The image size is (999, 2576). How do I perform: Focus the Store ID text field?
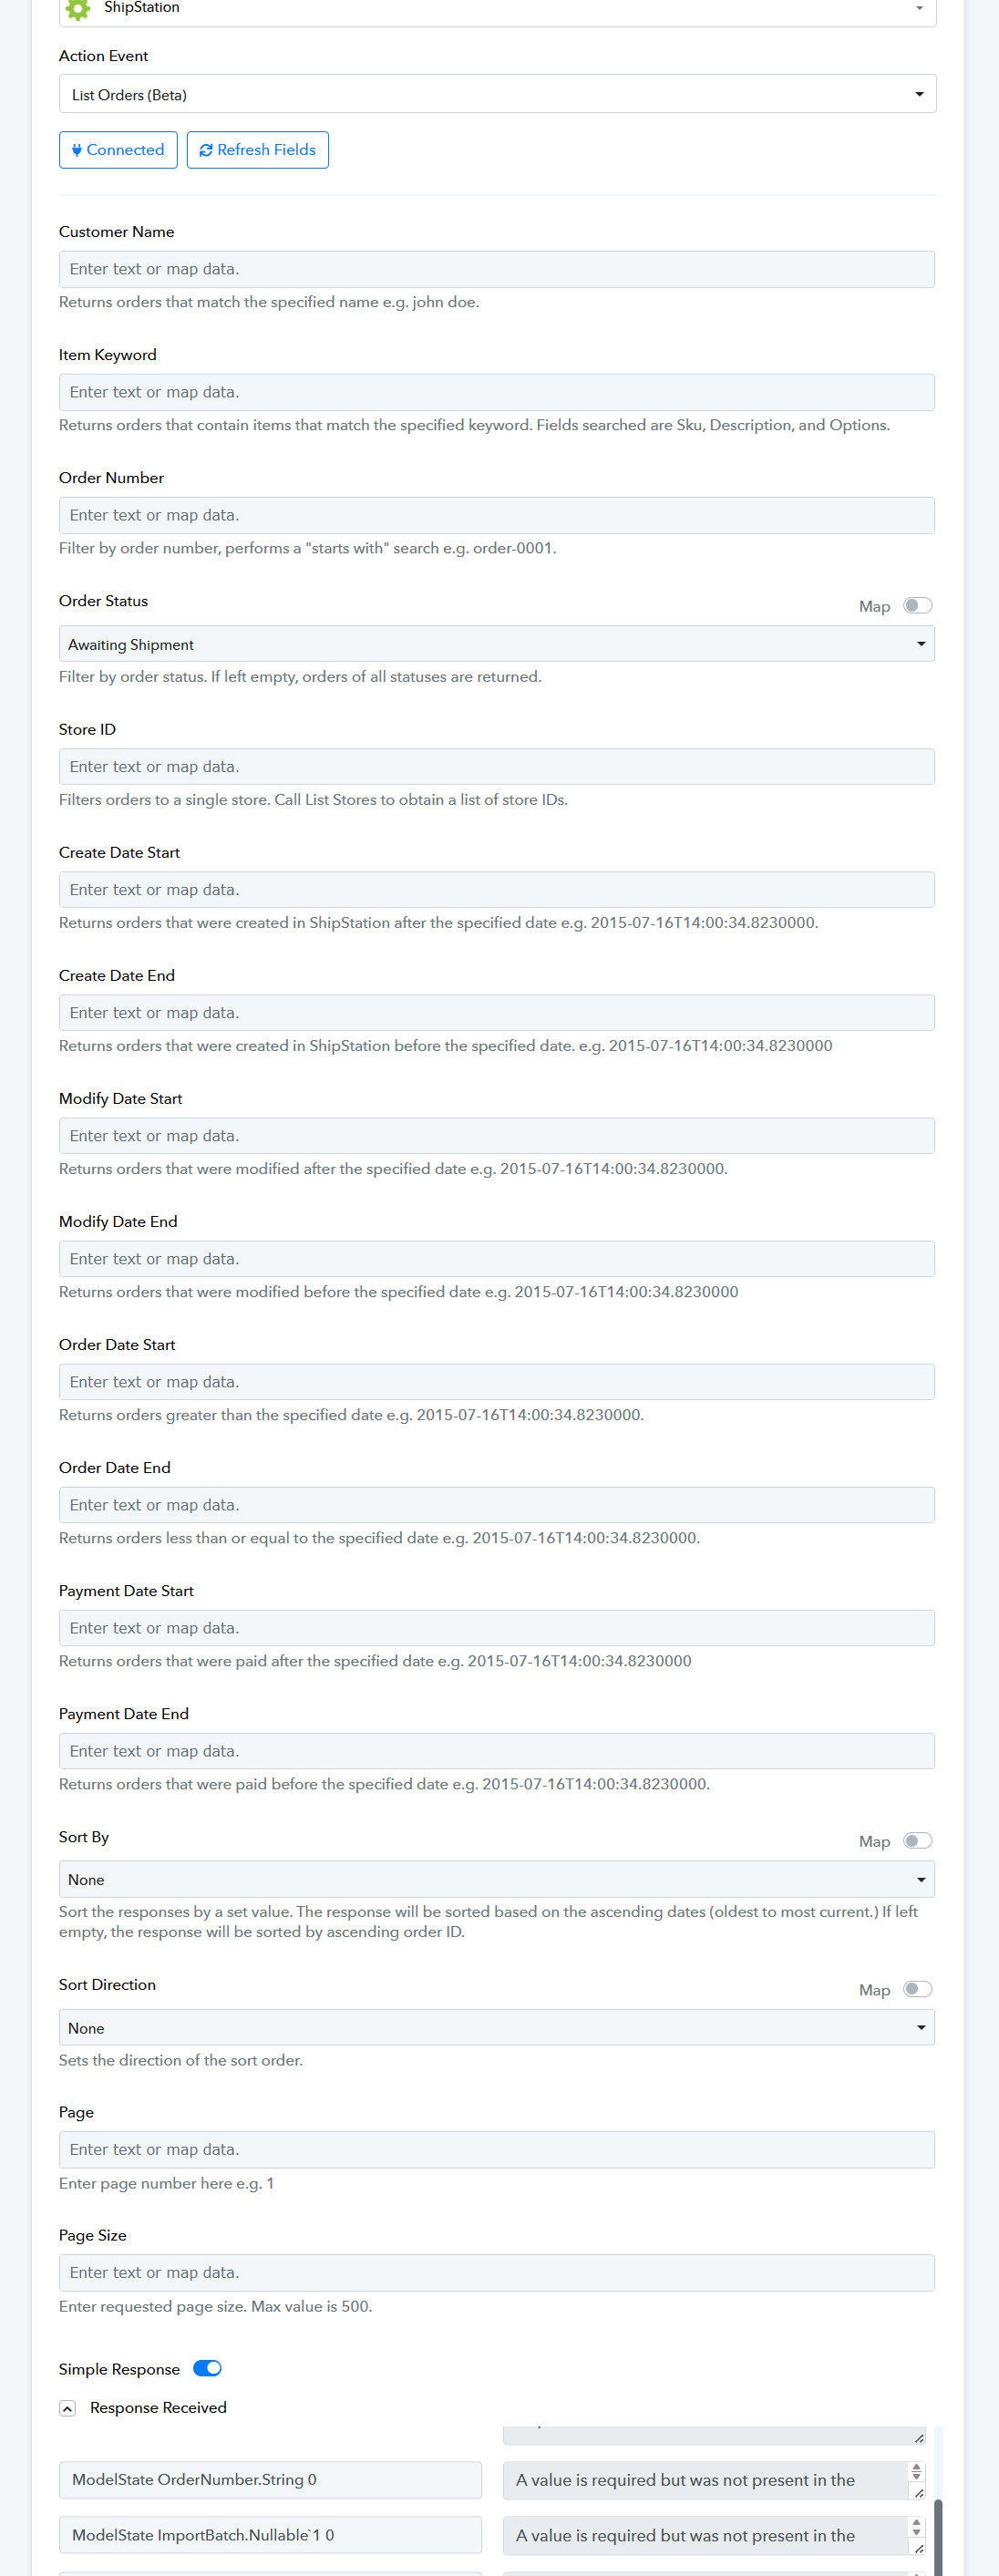pos(497,767)
